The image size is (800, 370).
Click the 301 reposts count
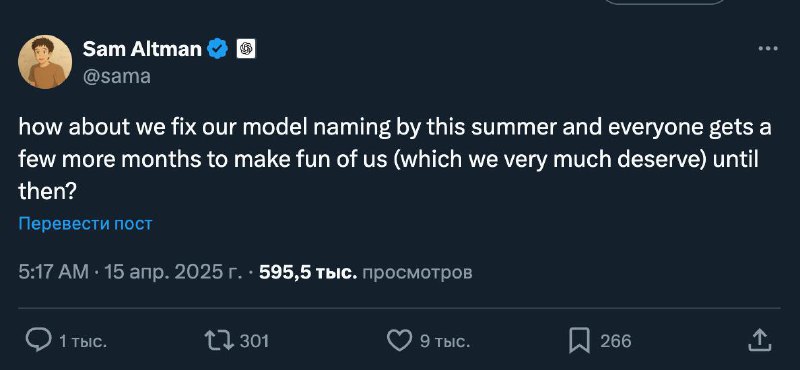pyautogui.click(x=254, y=341)
